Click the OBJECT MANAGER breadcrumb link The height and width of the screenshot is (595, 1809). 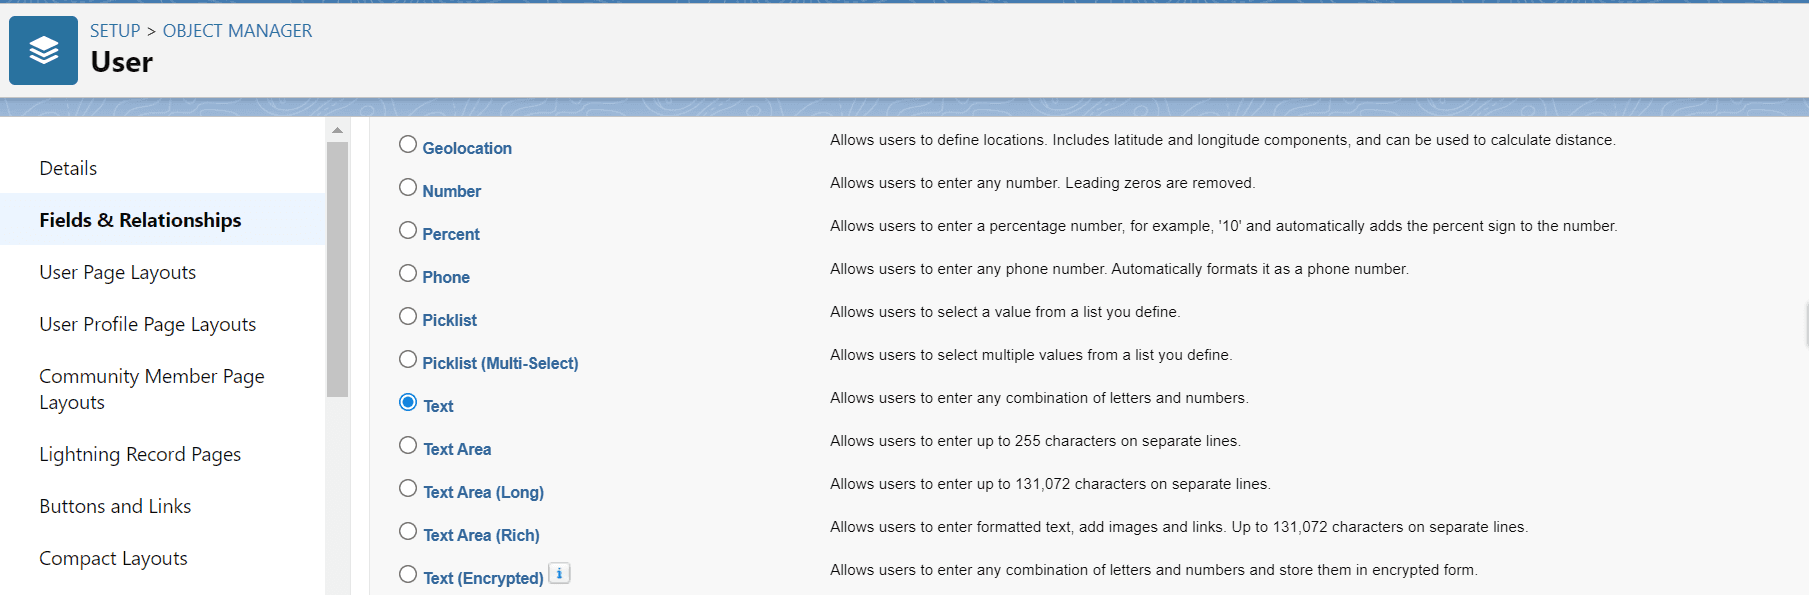point(237,31)
